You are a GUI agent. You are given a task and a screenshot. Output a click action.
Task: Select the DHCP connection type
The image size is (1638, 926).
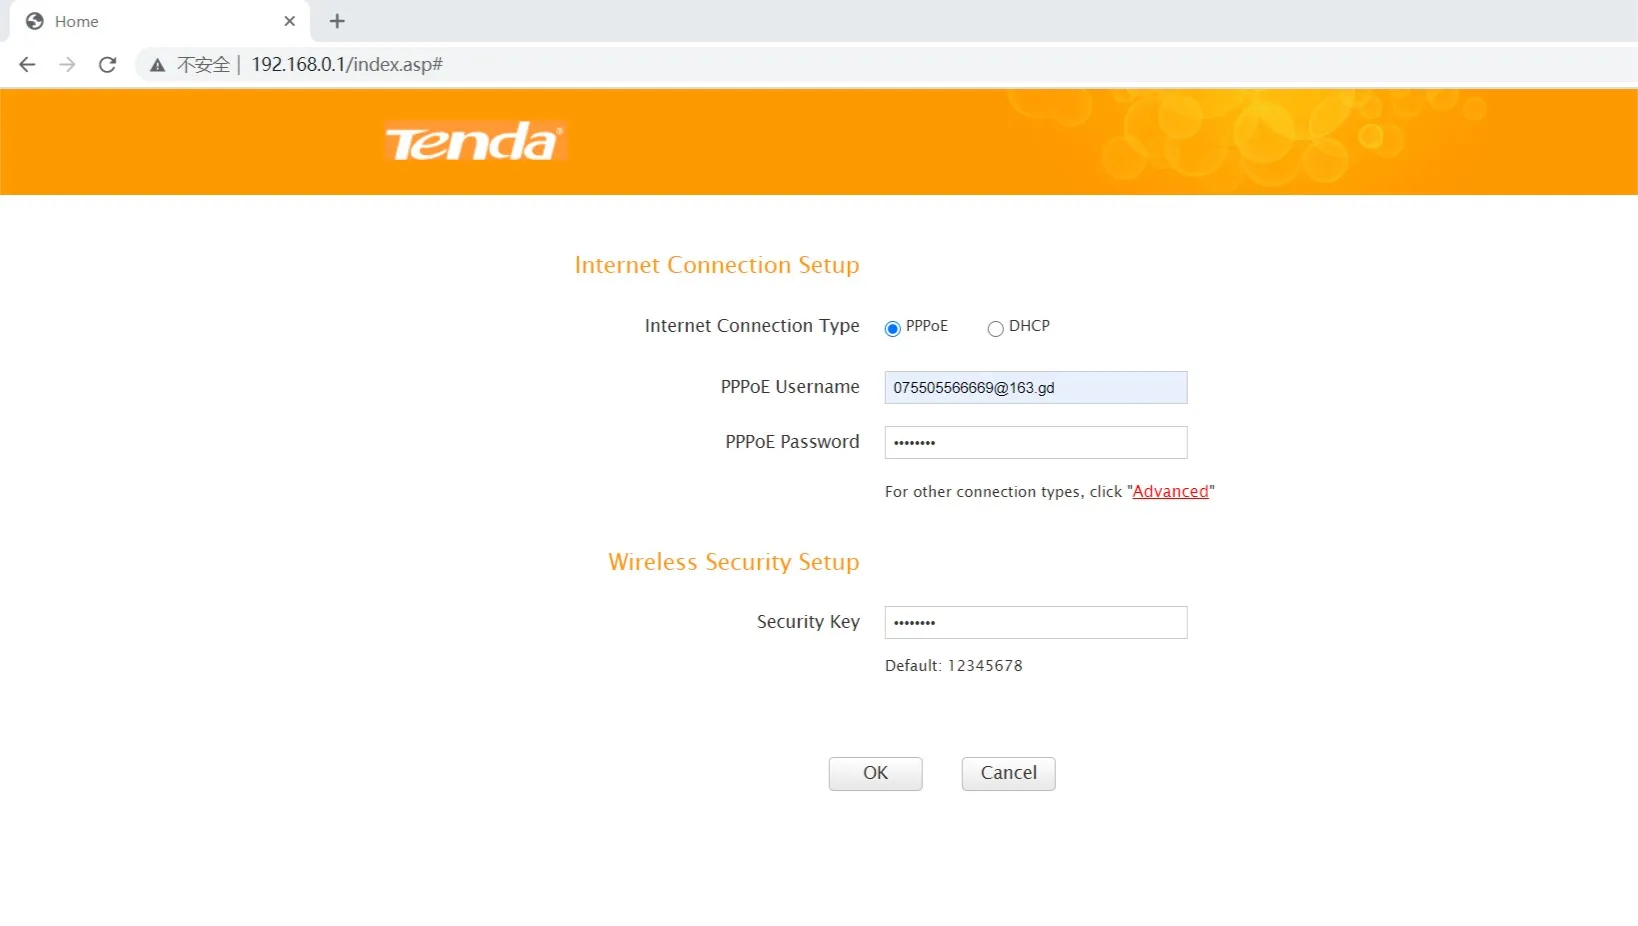995,329
